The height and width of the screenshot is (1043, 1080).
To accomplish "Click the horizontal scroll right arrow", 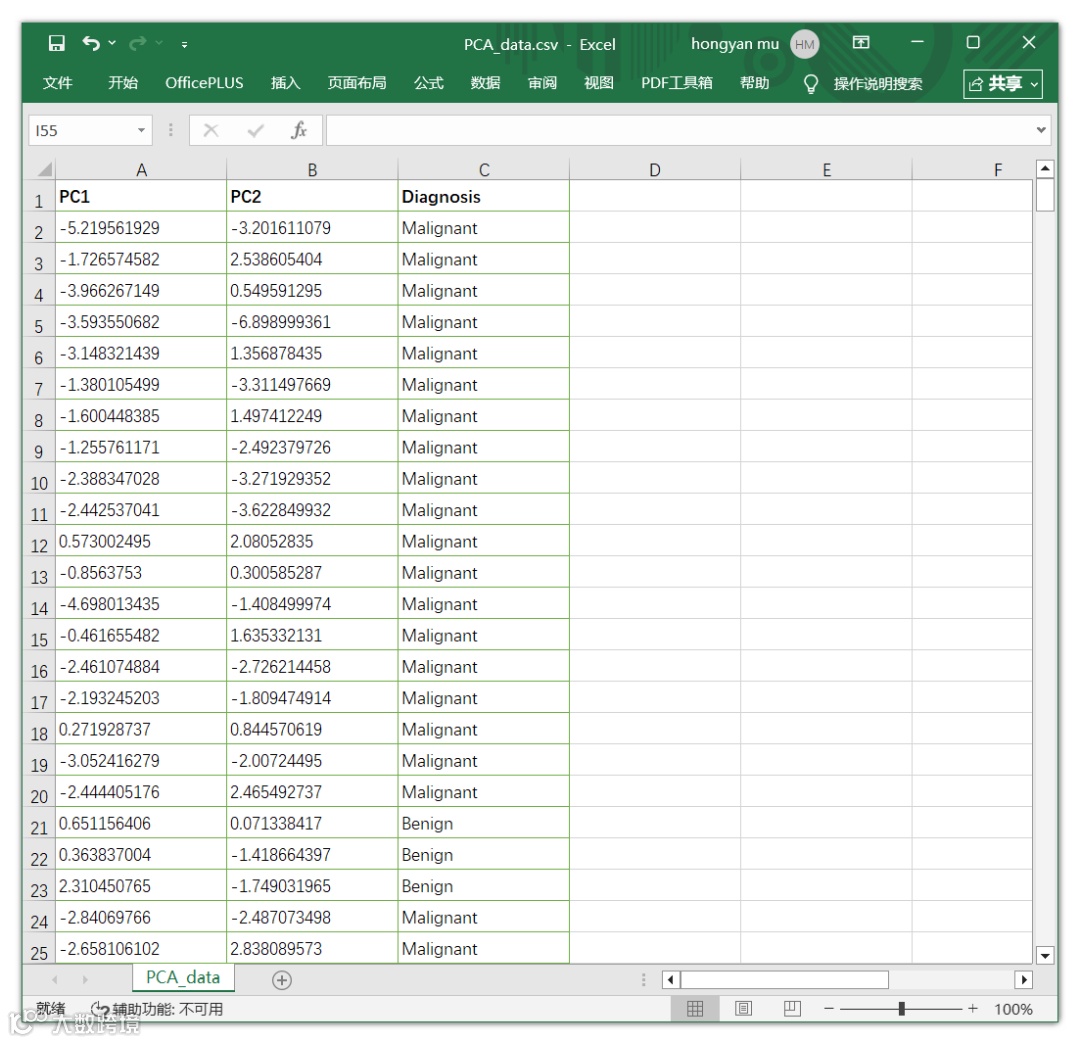I will pyautogui.click(x=1024, y=980).
